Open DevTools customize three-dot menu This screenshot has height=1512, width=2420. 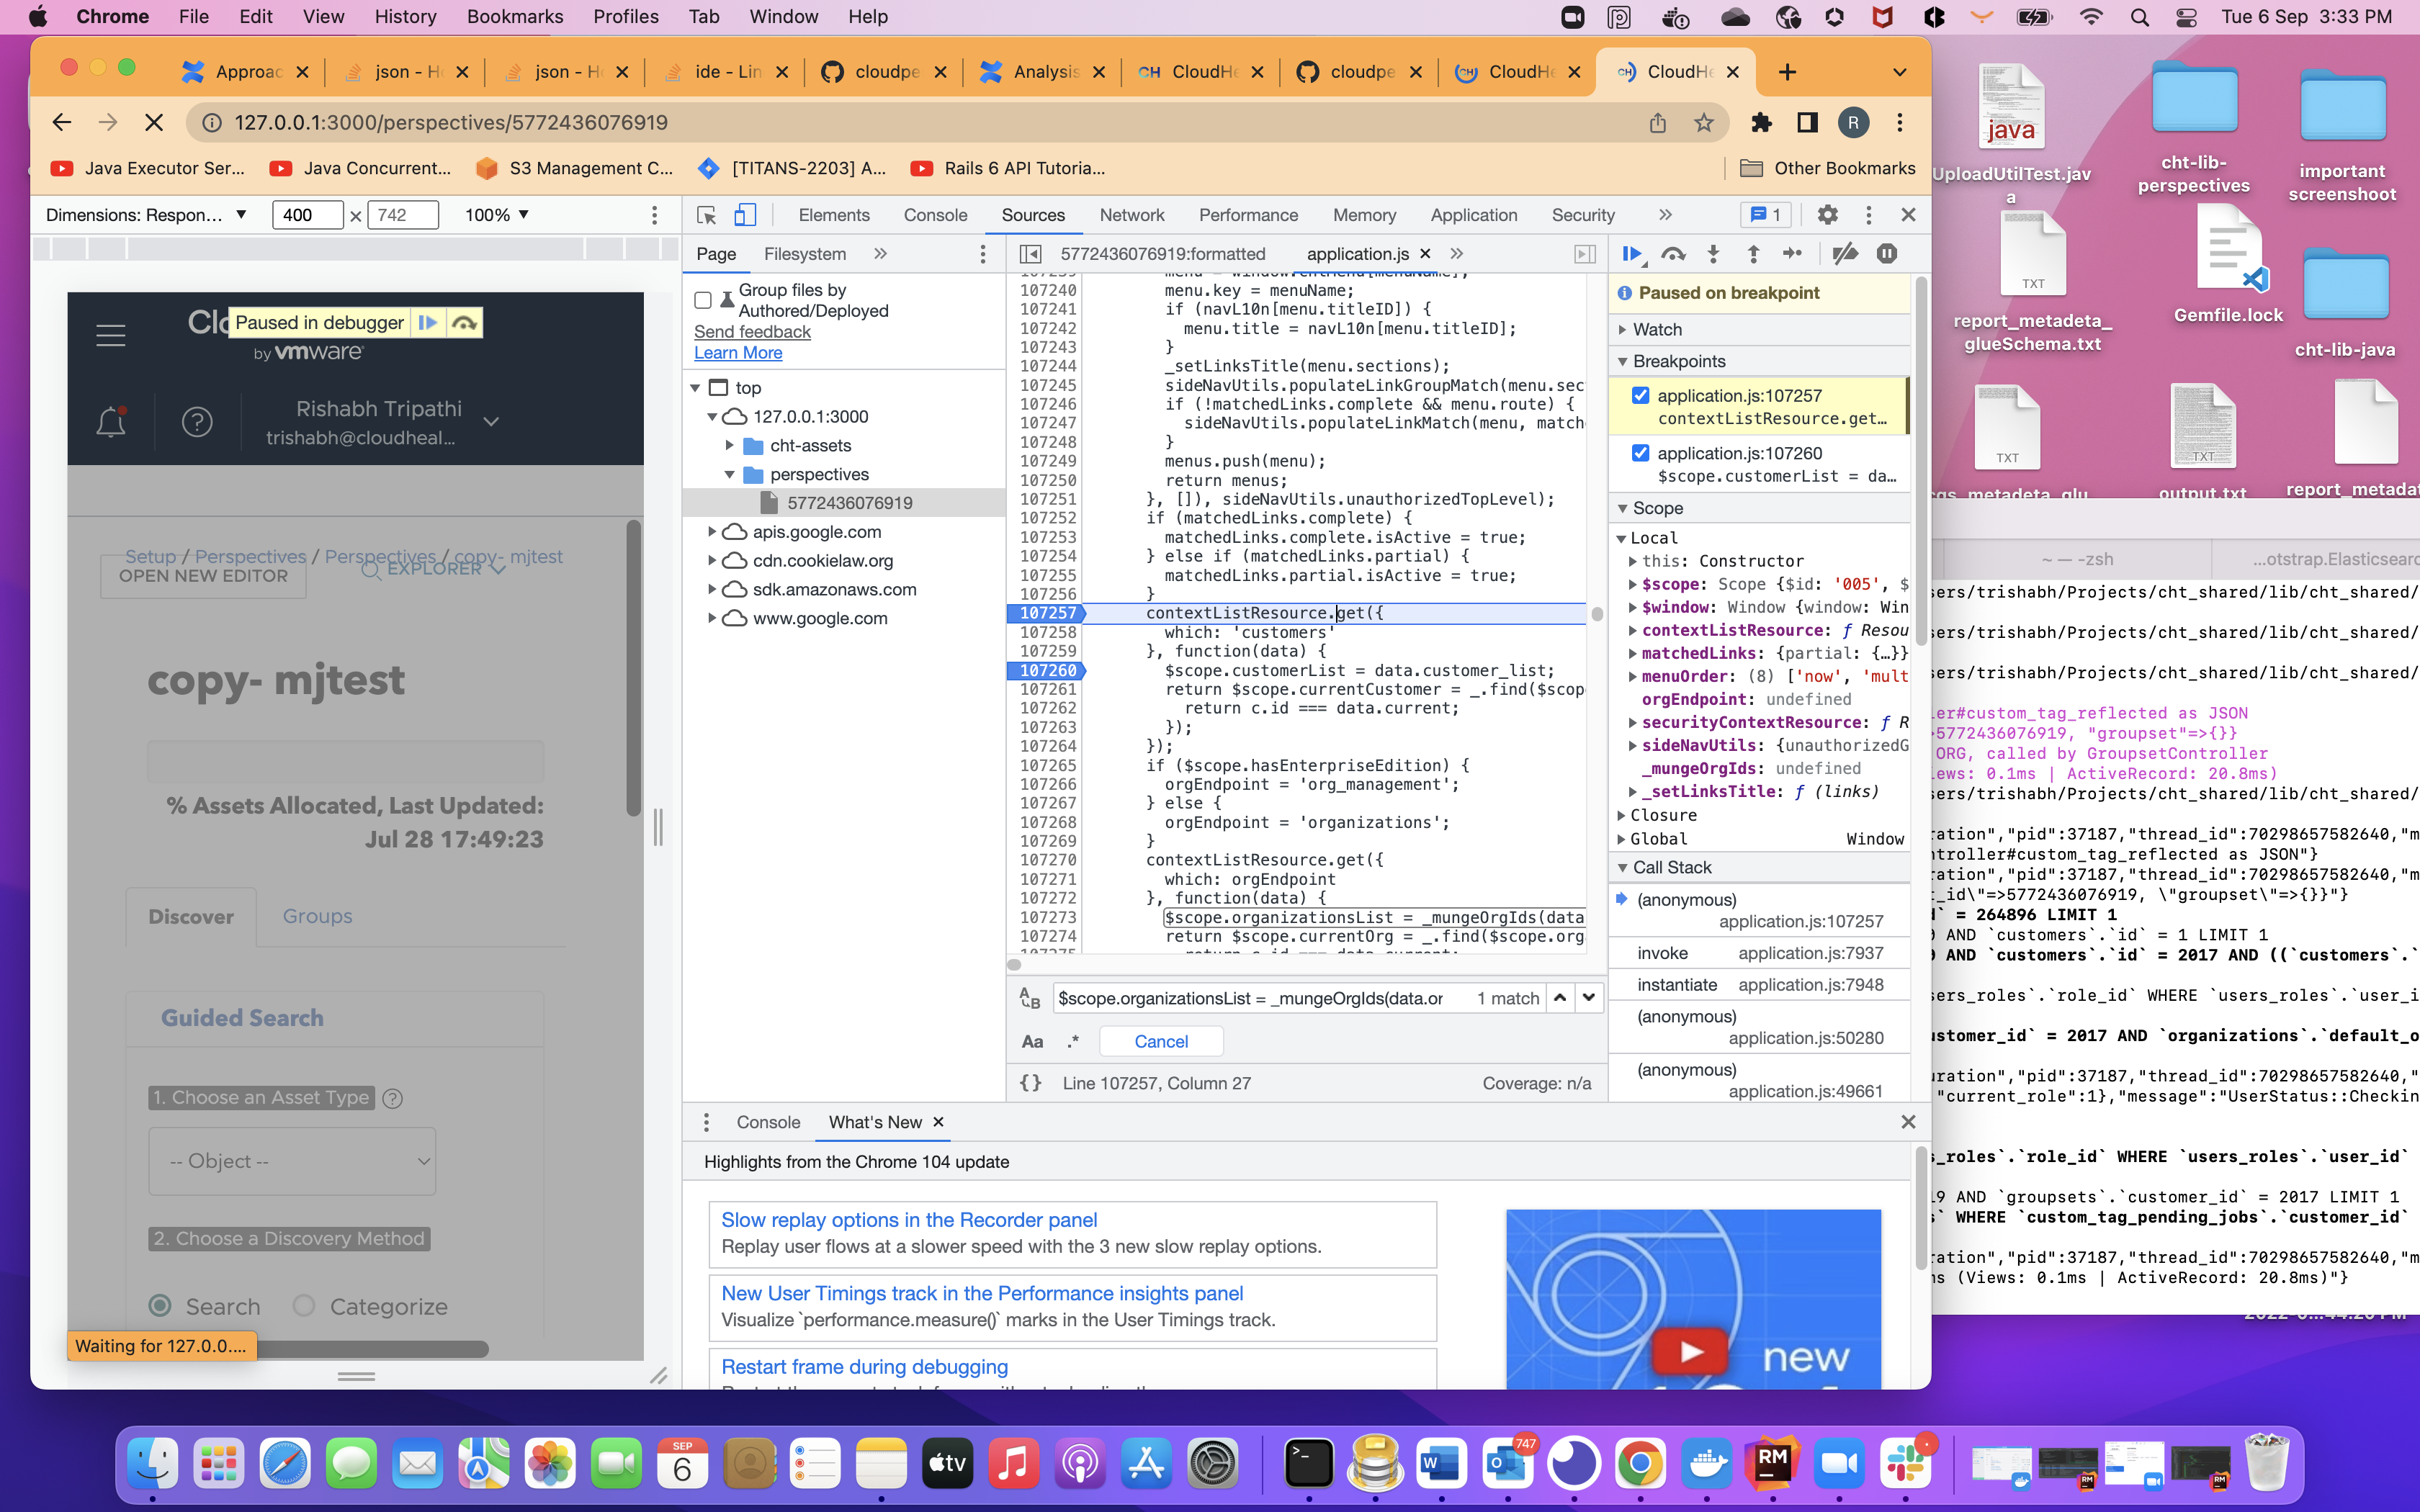point(1868,215)
